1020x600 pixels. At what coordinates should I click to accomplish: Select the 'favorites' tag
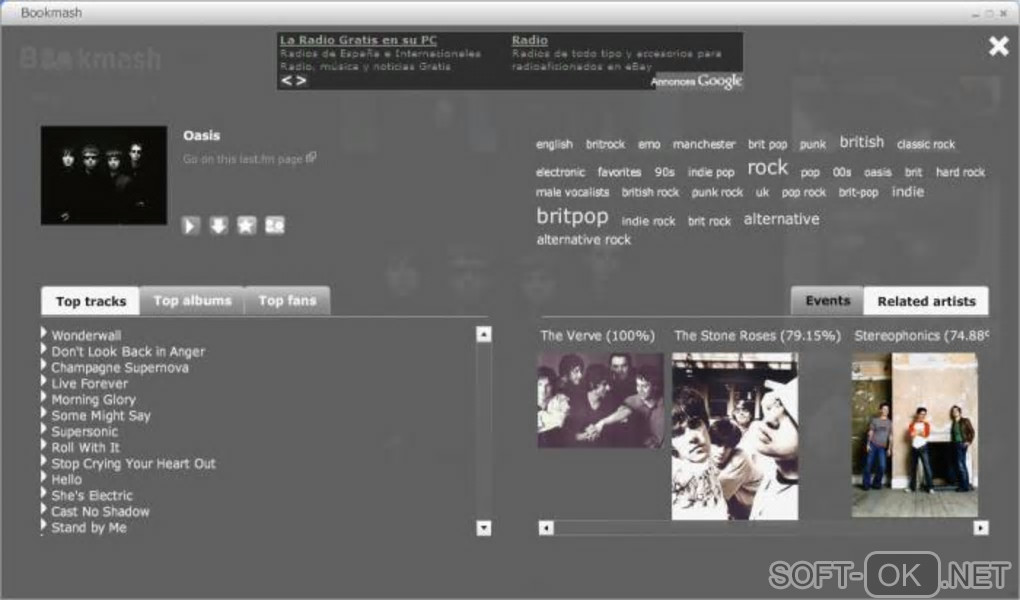[619, 172]
